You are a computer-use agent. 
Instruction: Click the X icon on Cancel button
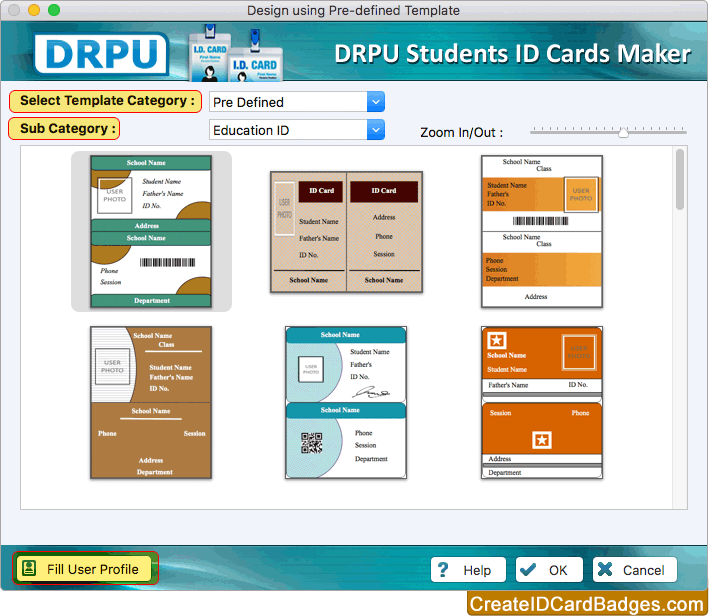(x=605, y=569)
